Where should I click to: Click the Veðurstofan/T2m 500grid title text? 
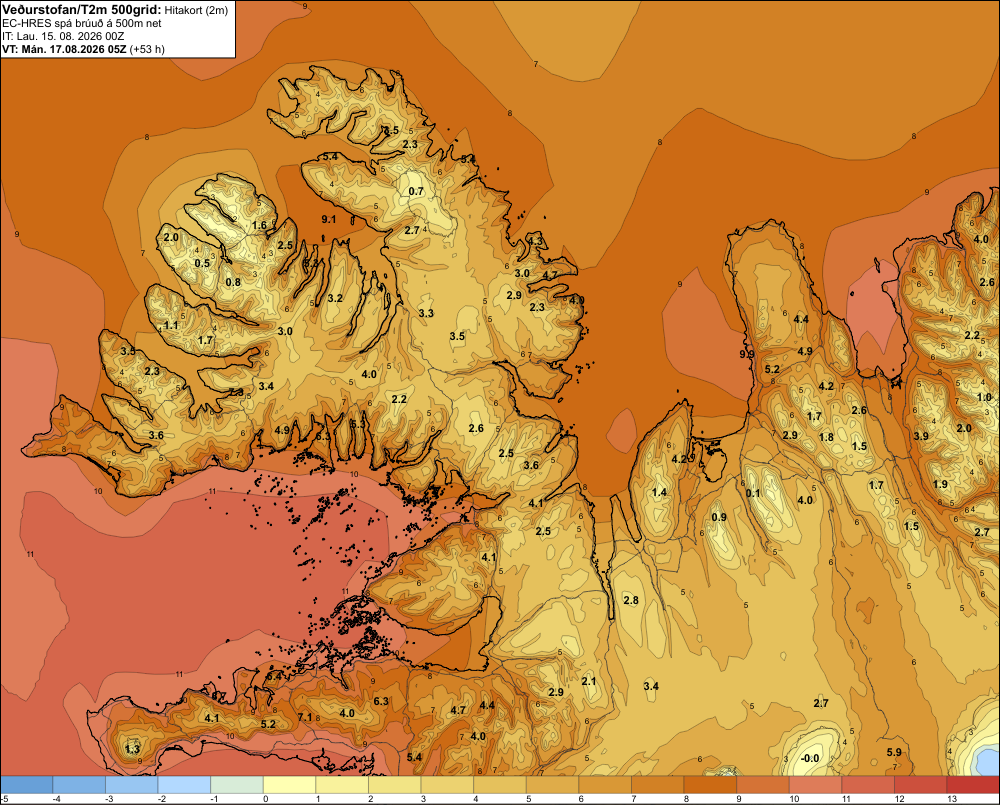[82, 9]
